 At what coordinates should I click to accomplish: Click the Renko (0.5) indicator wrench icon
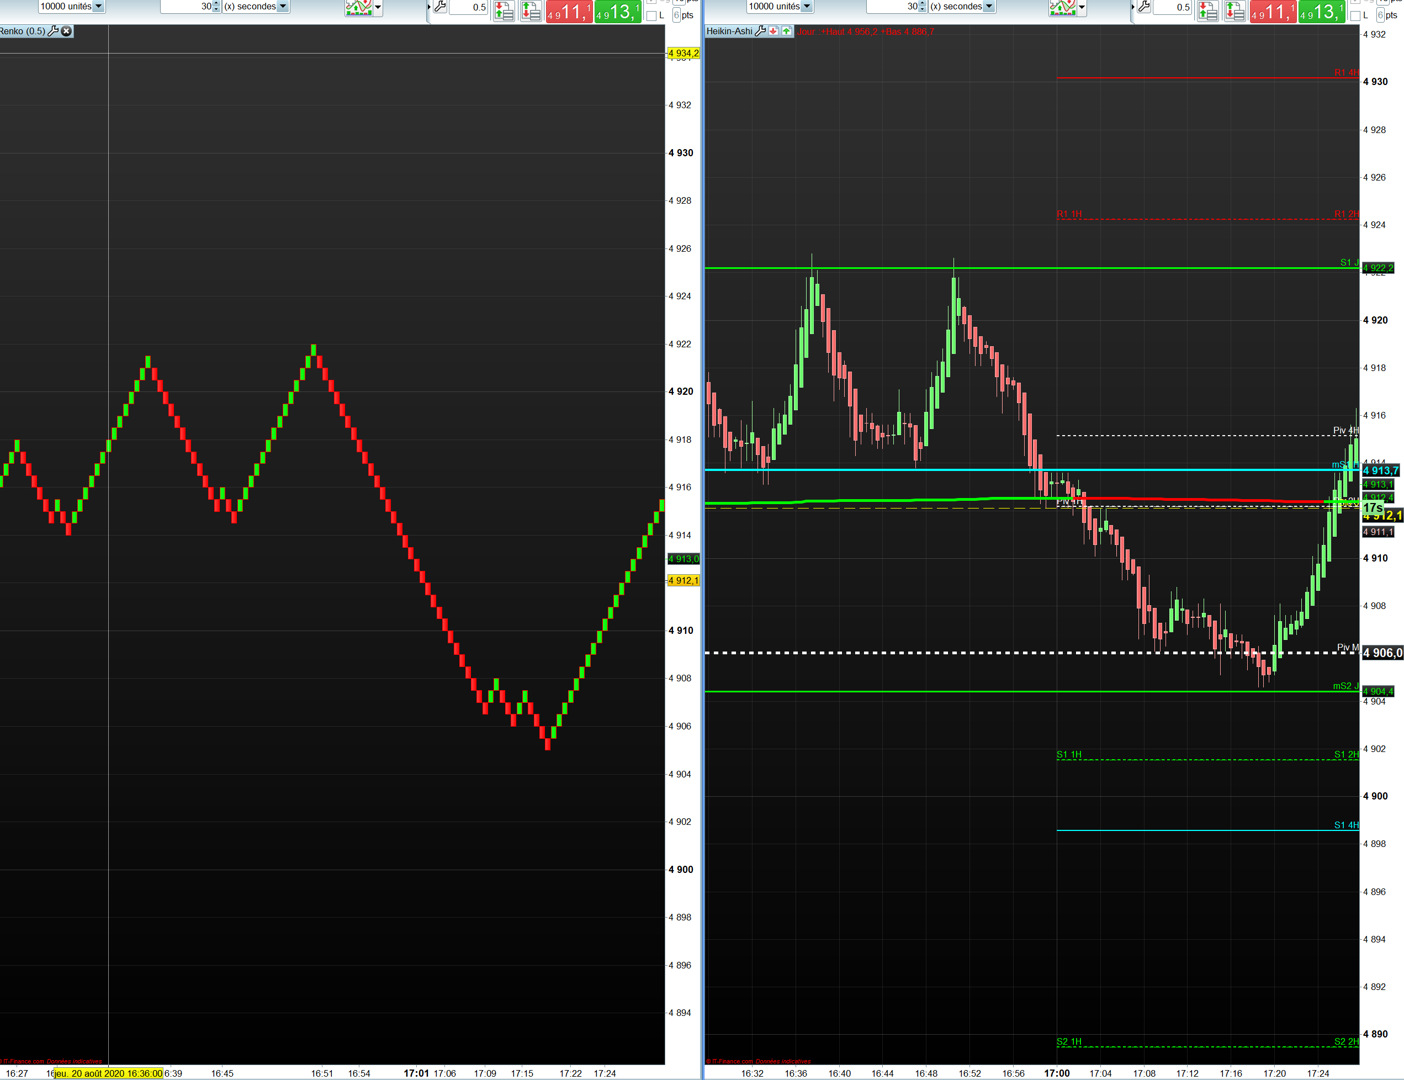click(53, 31)
